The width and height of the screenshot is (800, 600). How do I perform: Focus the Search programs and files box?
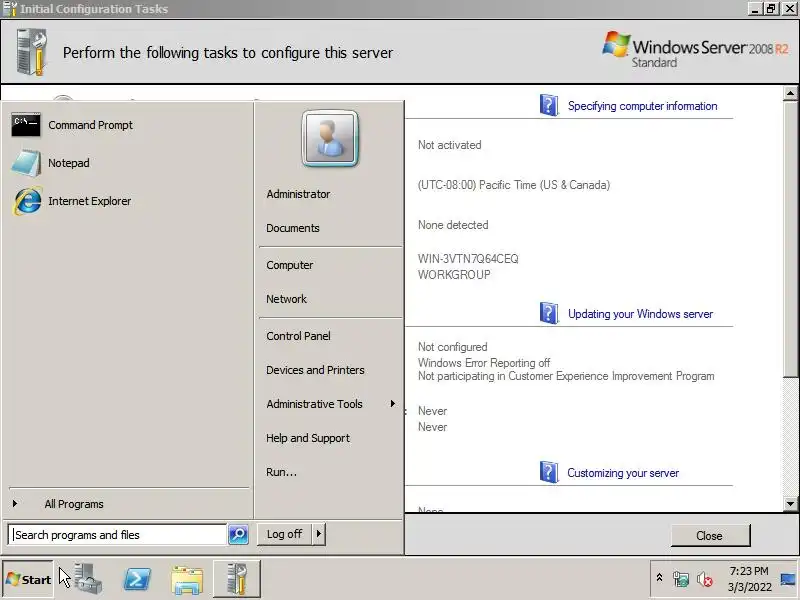[x=117, y=535]
